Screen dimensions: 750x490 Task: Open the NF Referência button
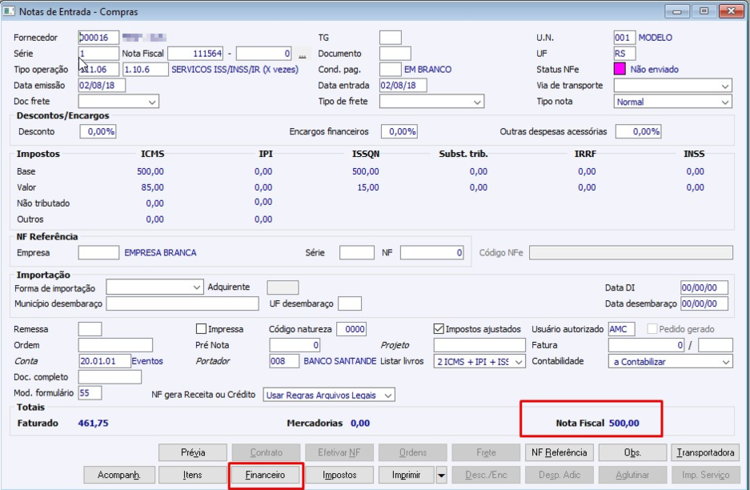[559, 453]
